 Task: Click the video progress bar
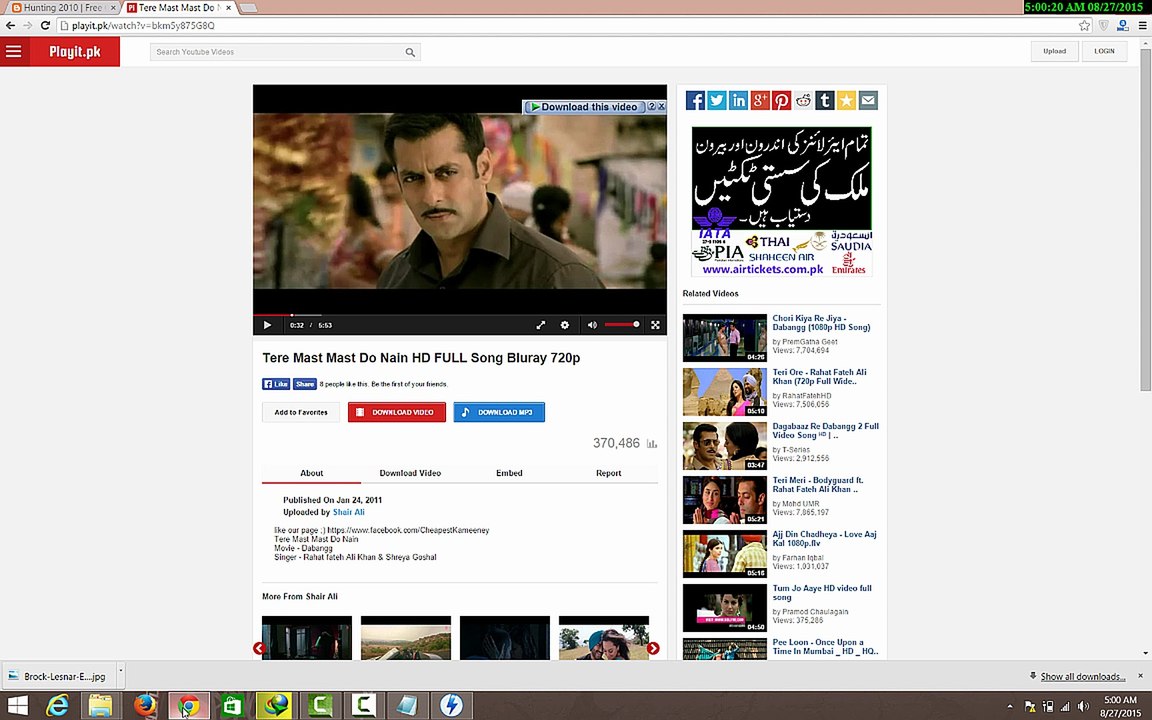pos(460,315)
